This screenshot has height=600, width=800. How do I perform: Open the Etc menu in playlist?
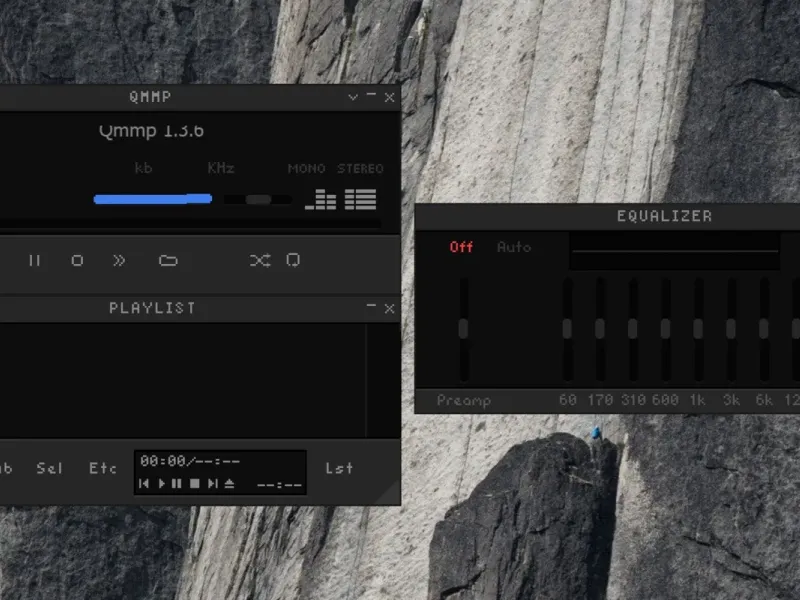(103, 468)
